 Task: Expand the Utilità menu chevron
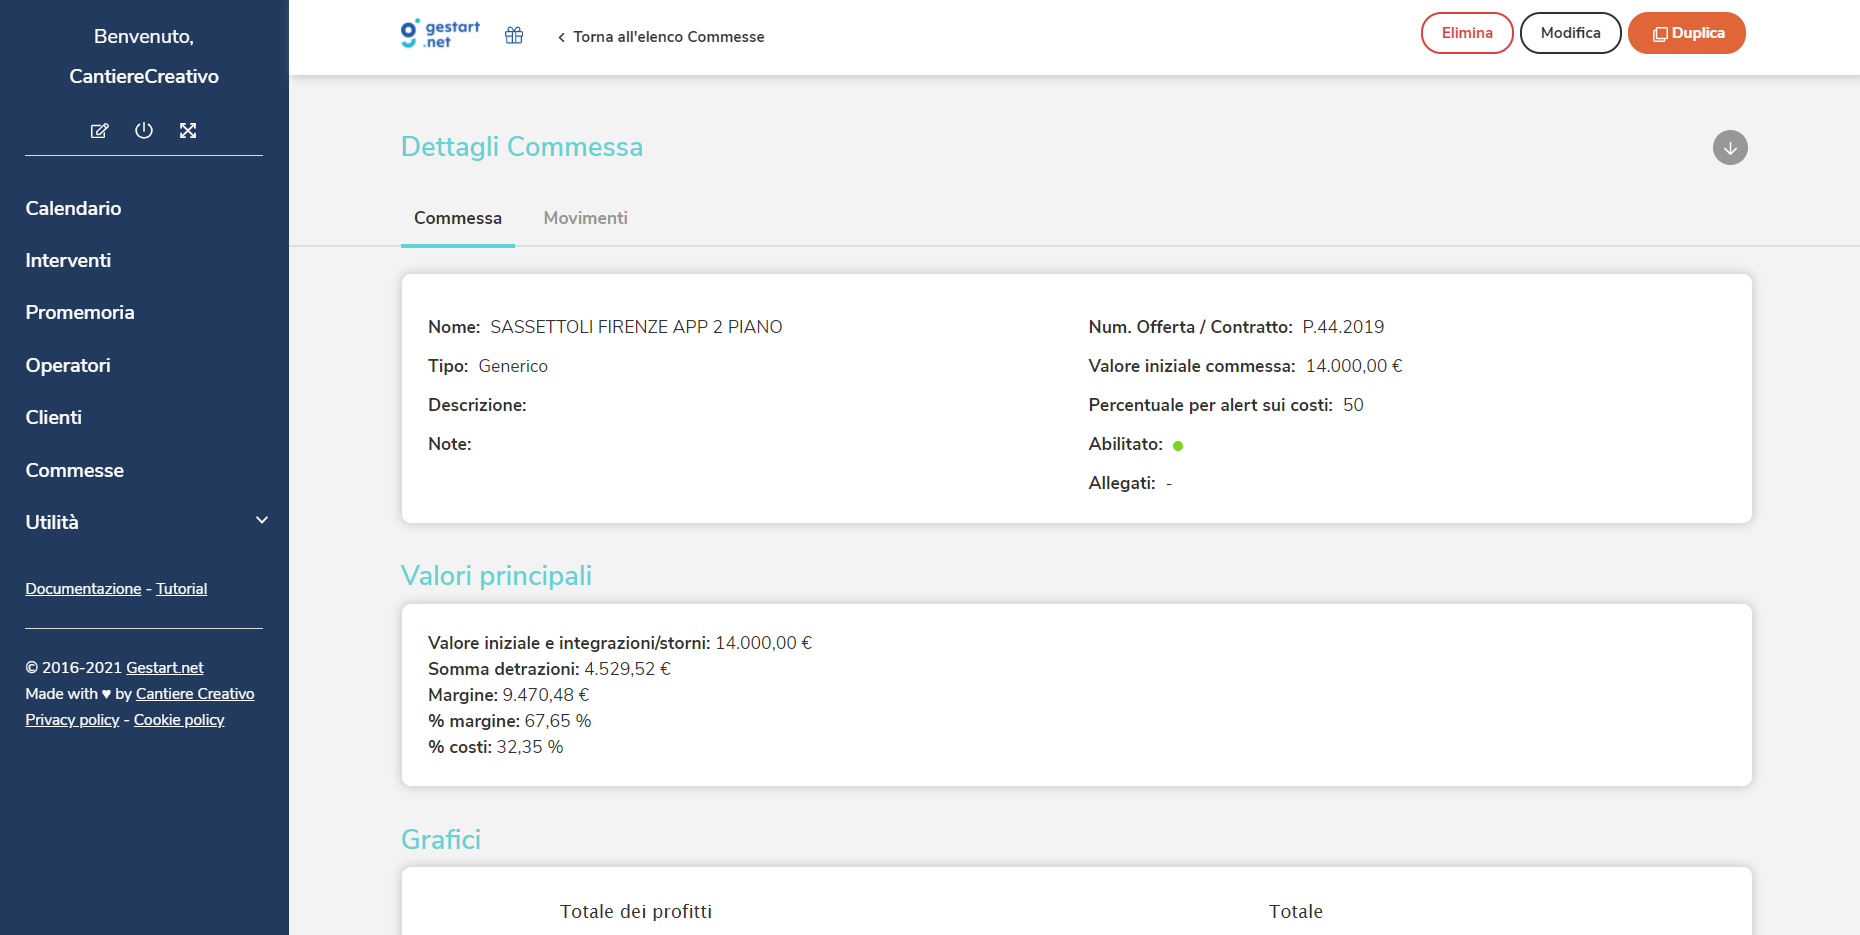pos(262,520)
